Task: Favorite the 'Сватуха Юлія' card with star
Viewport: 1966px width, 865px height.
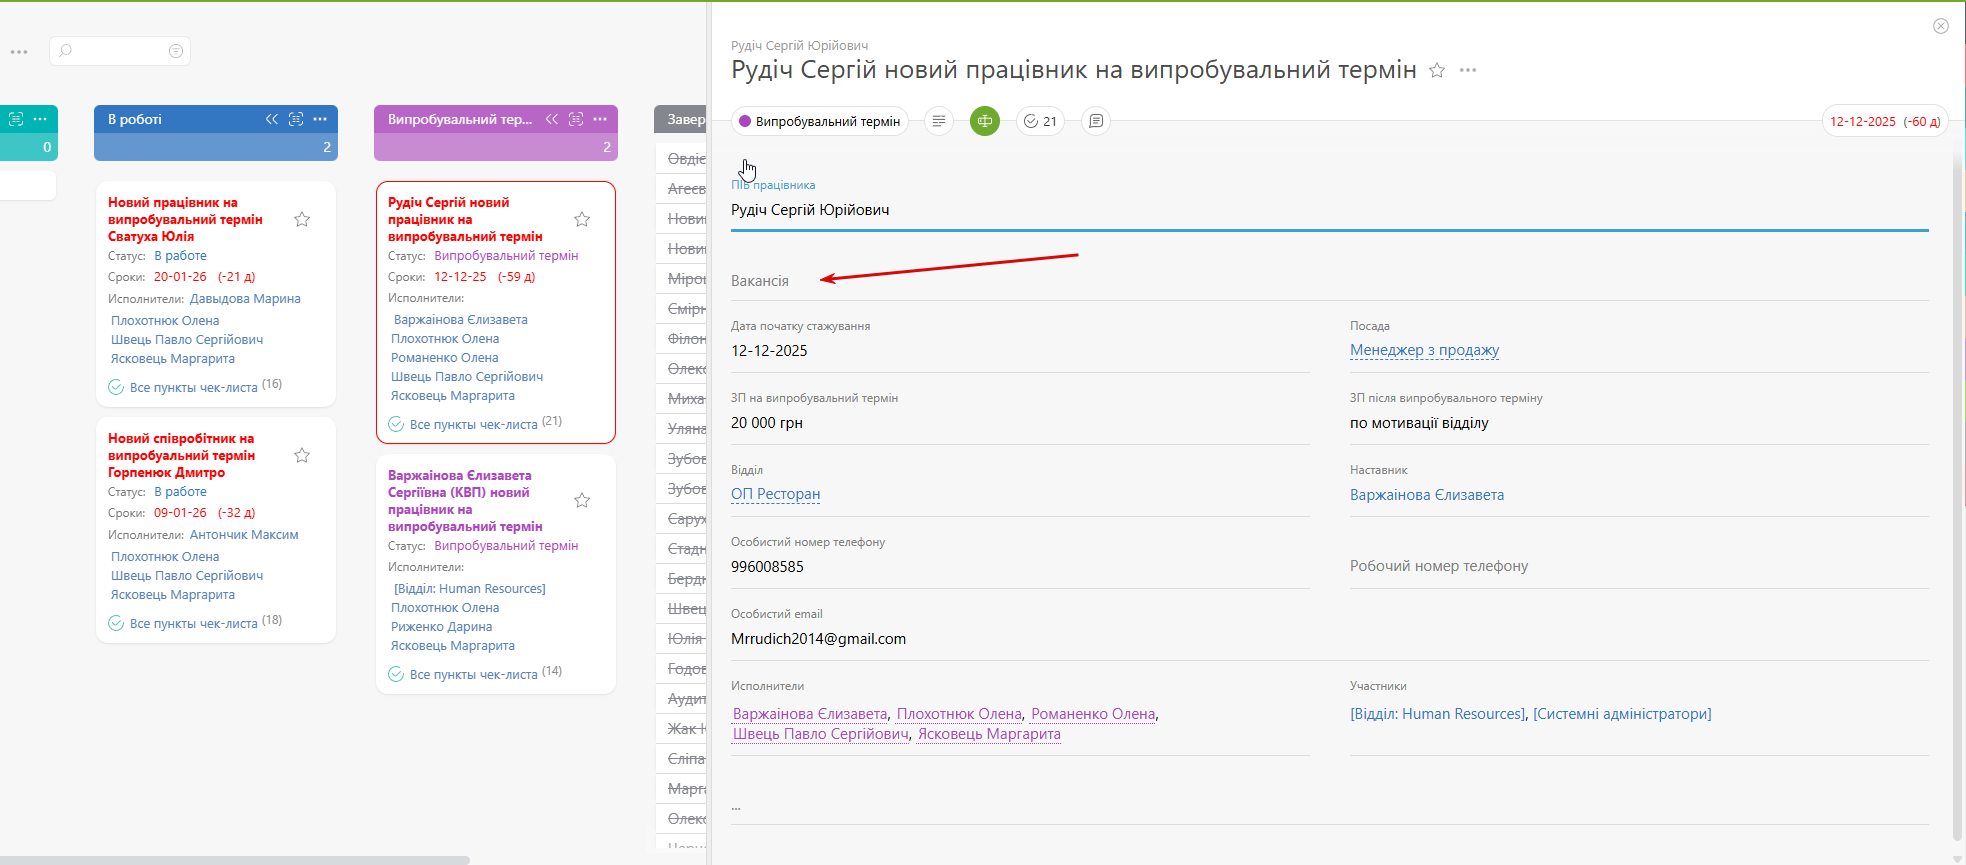Action: point(302,219)
